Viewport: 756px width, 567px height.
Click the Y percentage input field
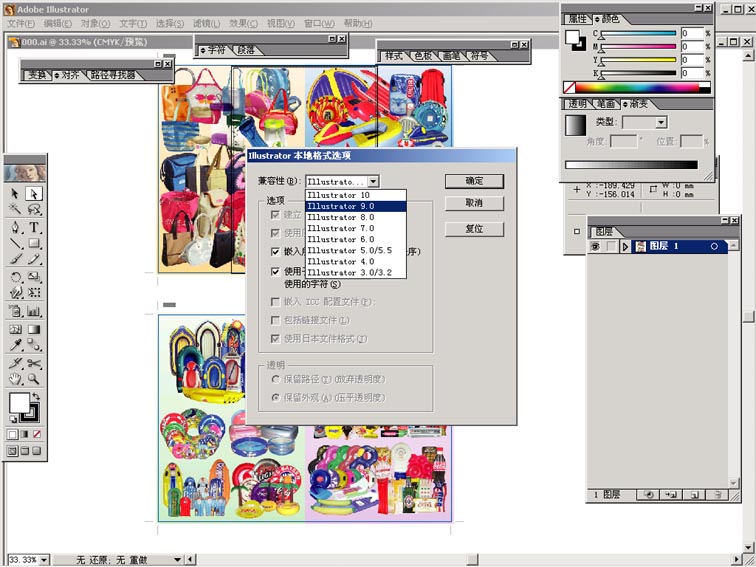[692, 60]
